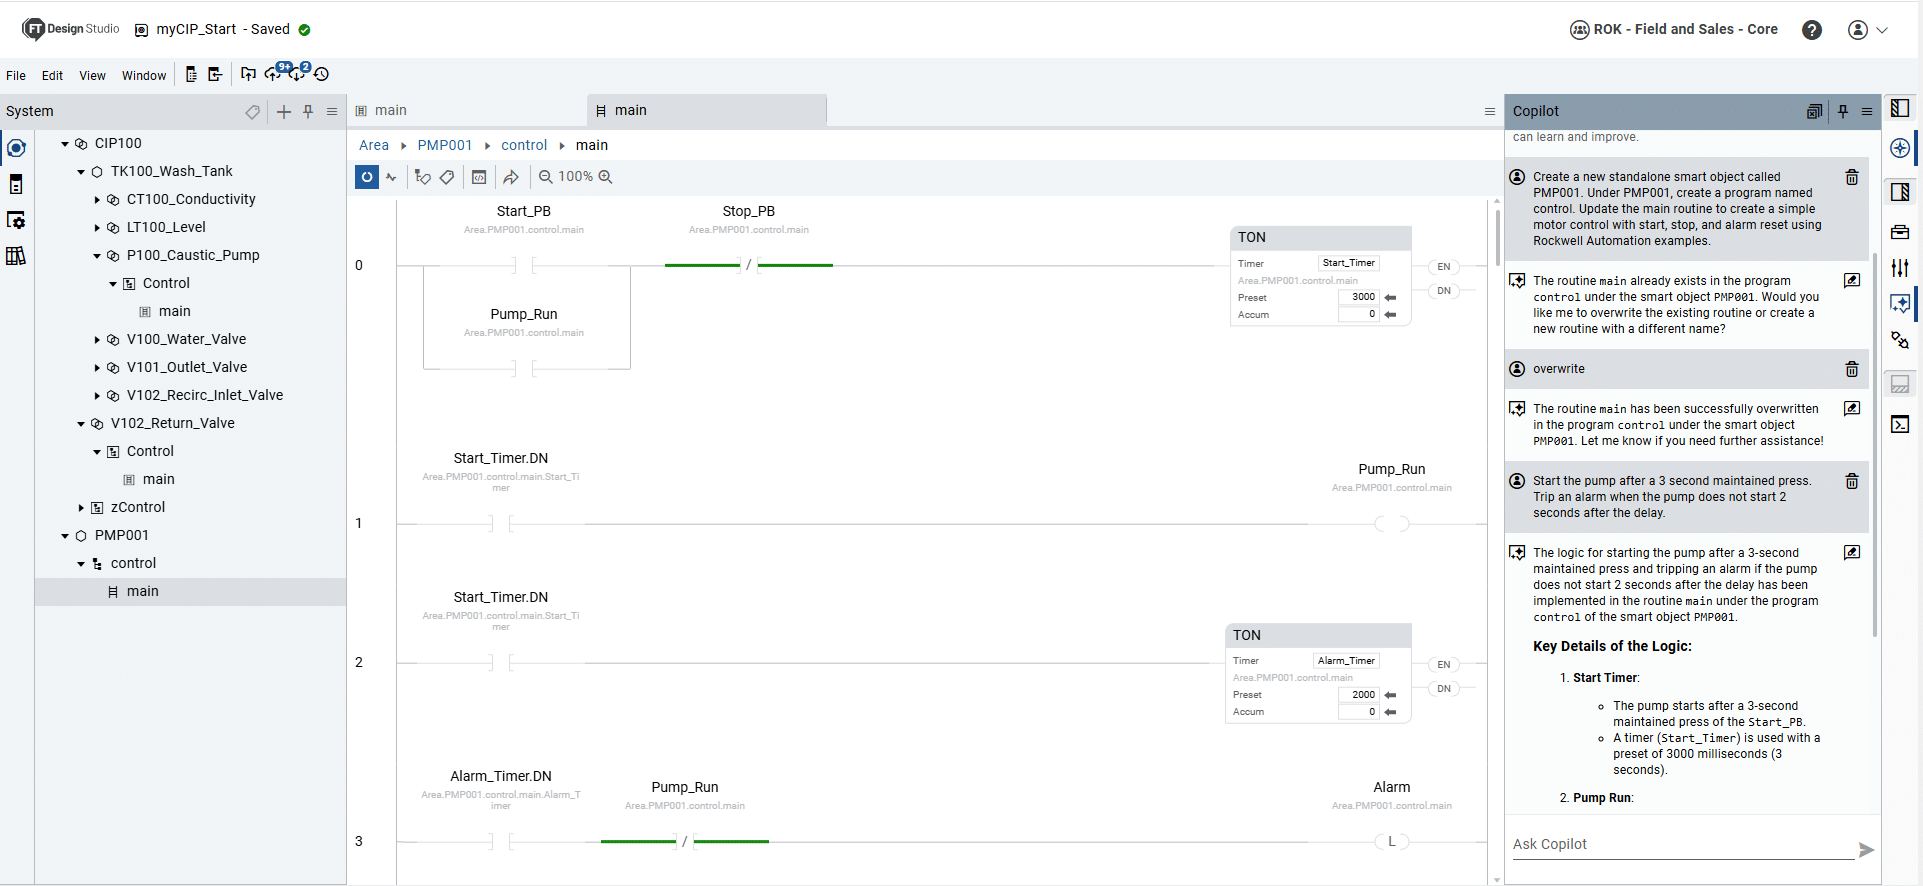Image resolution: width=1923 pixels, height=886 pixels.
Task: Open the Window menu
Action: click(144, 76)
